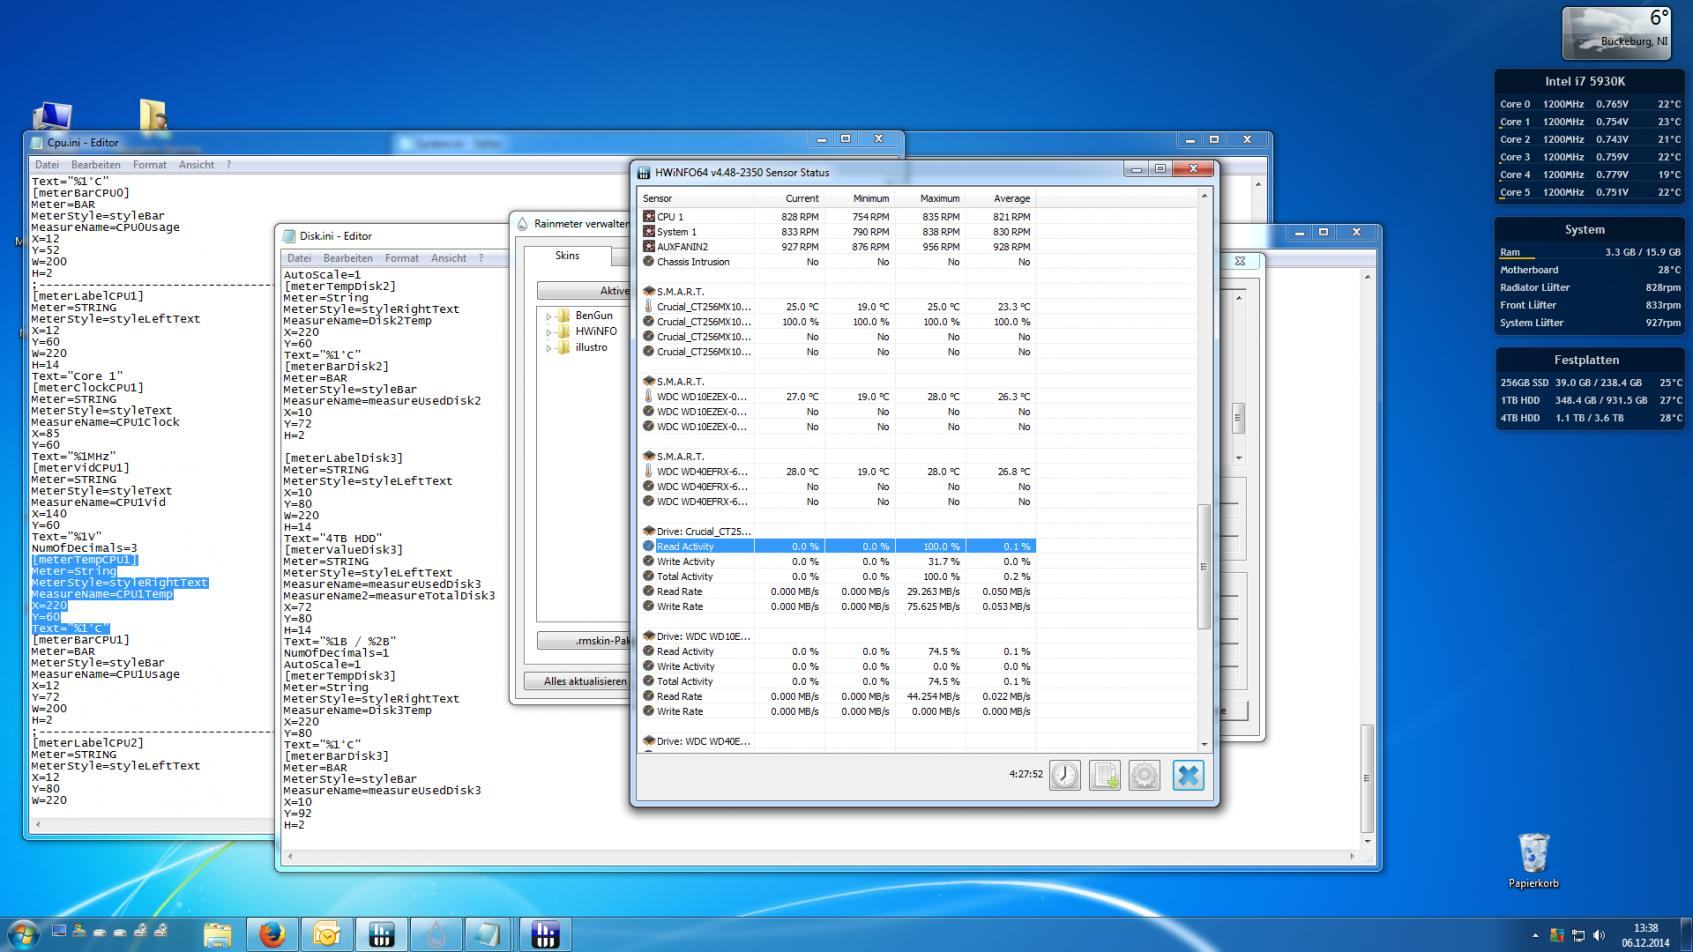Open Datei menu in Disk.ini Editor
Screen dimensions: 1693x952
pos(299,258)
